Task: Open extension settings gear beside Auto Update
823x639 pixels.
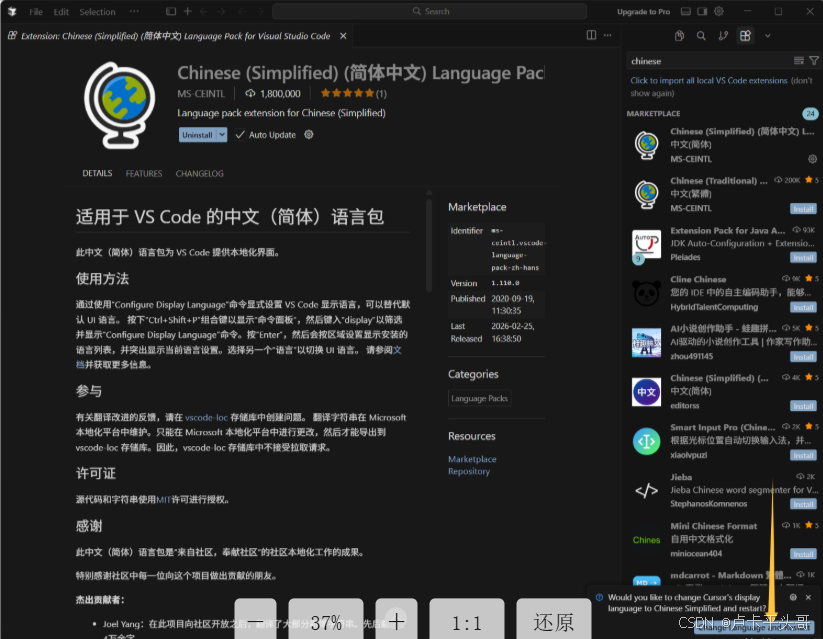Action: [309, 134]
